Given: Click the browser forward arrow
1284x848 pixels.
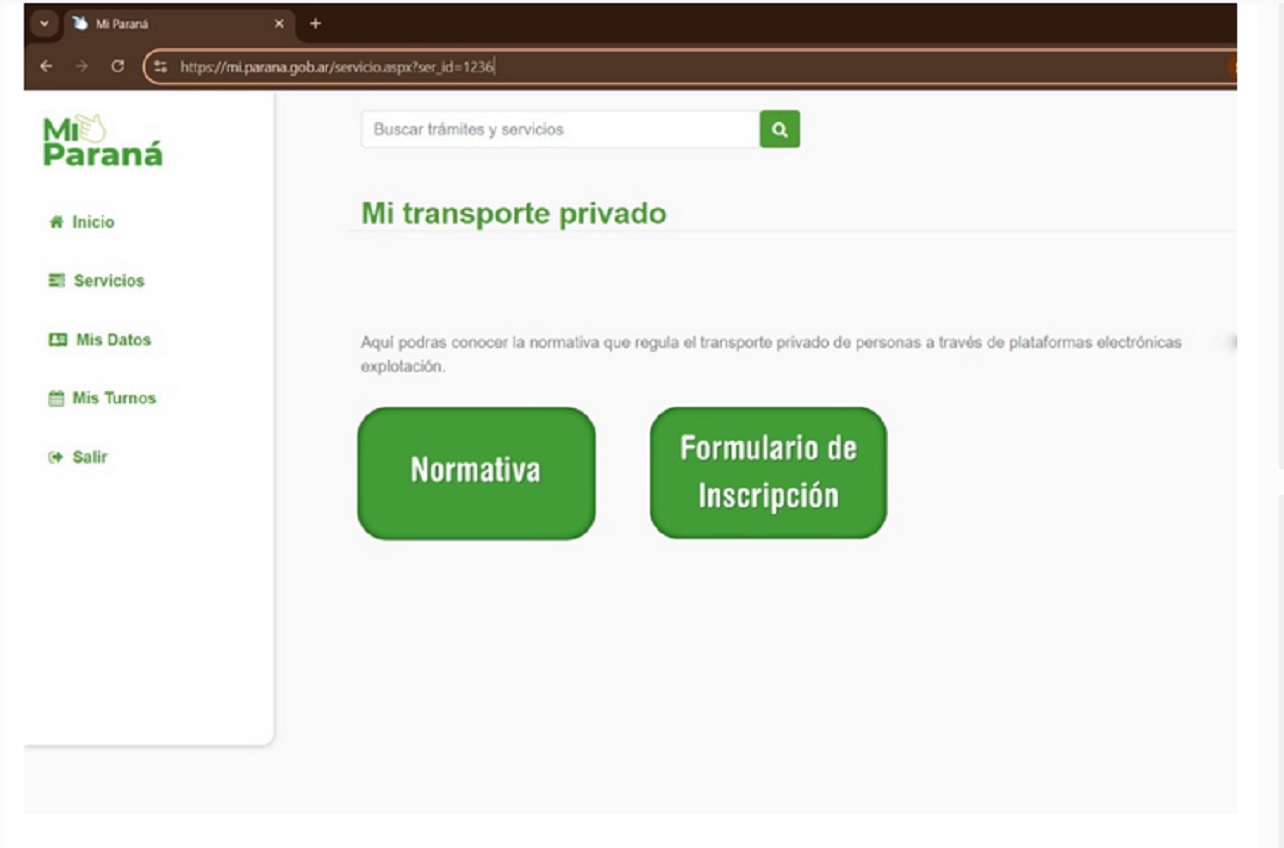Looking at the screenshot, I should [x=82, y=67].
